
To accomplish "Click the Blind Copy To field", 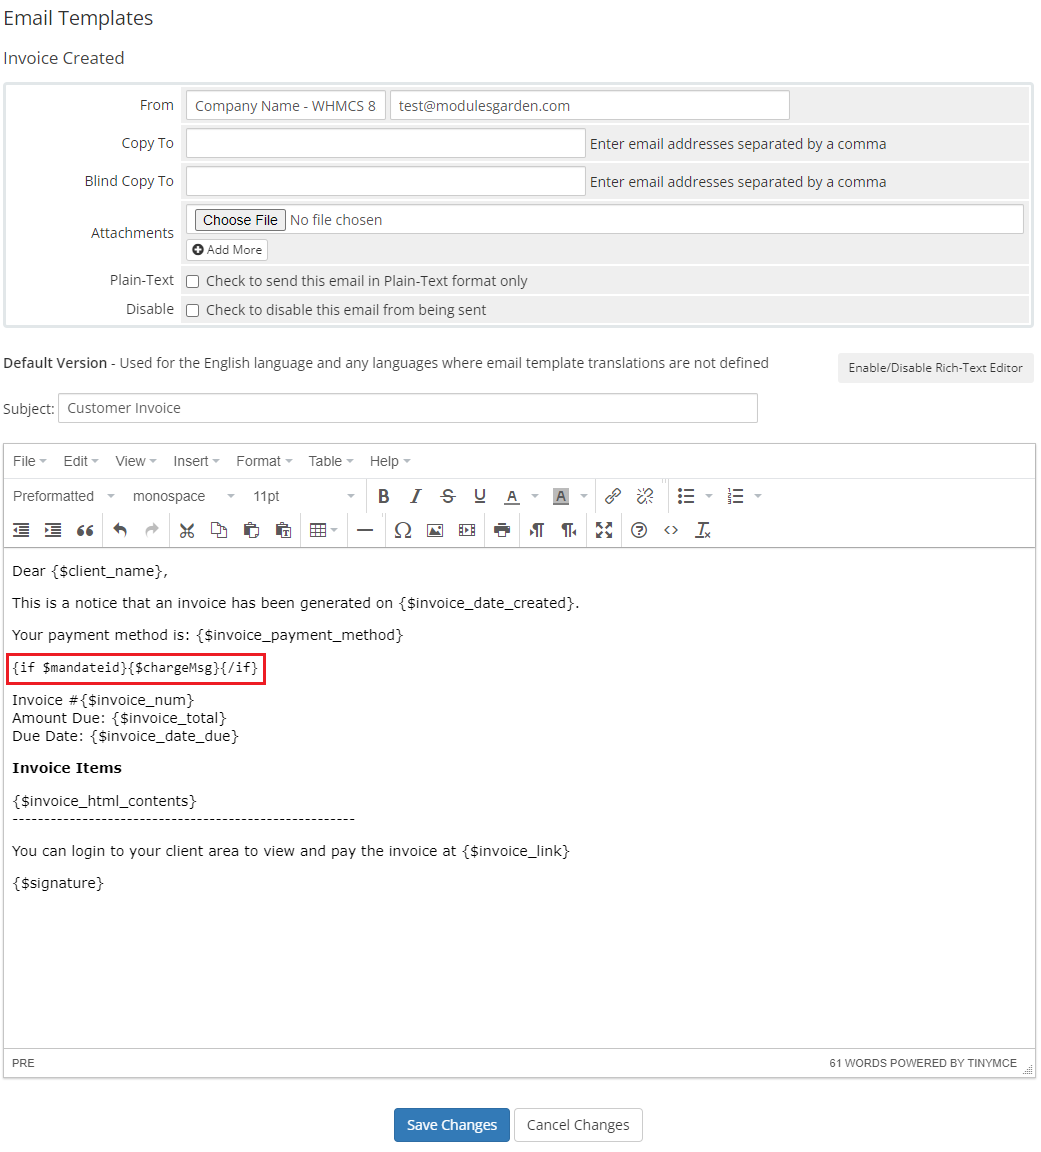I will [386, 181].
